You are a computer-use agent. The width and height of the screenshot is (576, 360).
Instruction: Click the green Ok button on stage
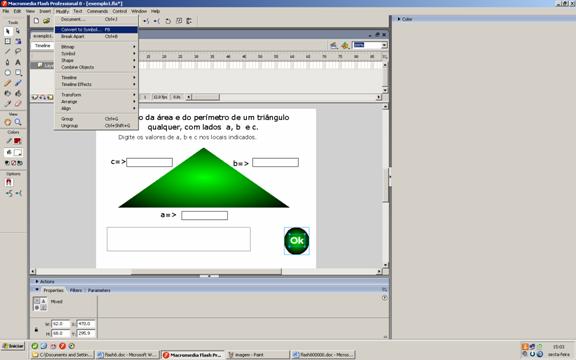pos(296,241)
